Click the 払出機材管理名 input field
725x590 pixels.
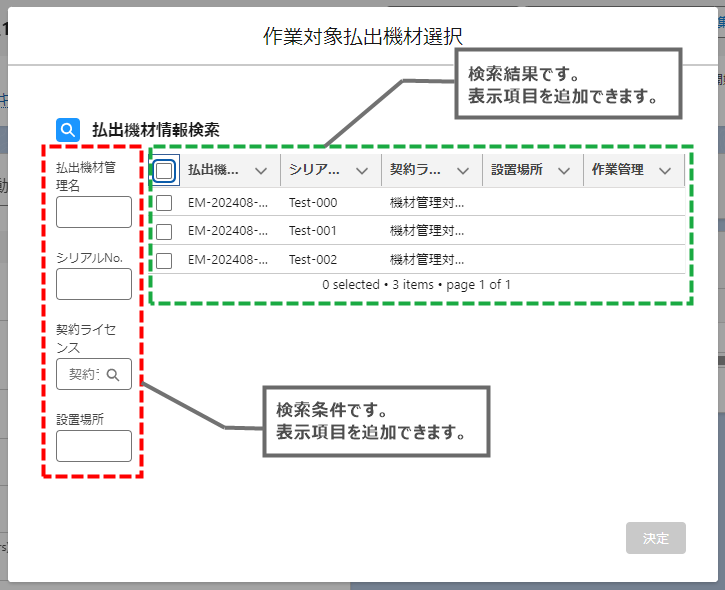point(94,212)
